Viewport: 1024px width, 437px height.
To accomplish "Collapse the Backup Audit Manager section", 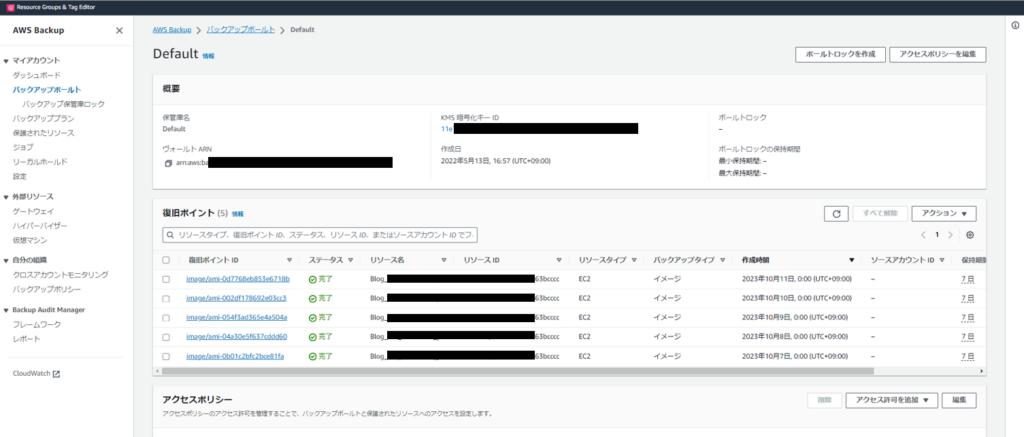I will click(6, 310).
